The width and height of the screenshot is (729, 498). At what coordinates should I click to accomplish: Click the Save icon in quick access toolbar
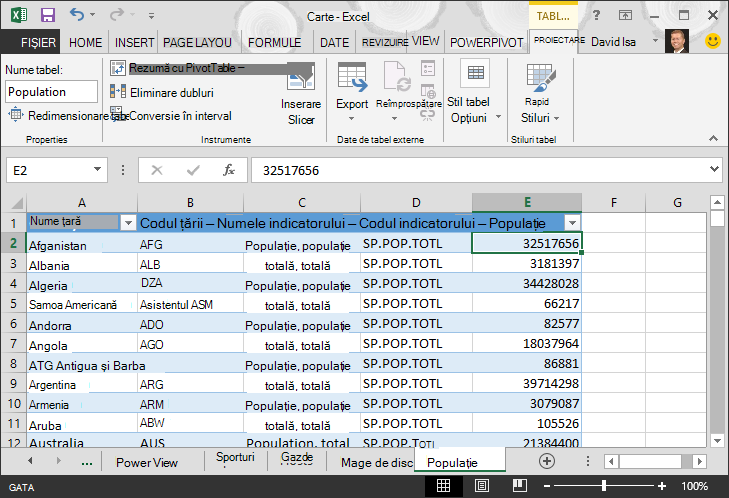[x=47, y=15]
